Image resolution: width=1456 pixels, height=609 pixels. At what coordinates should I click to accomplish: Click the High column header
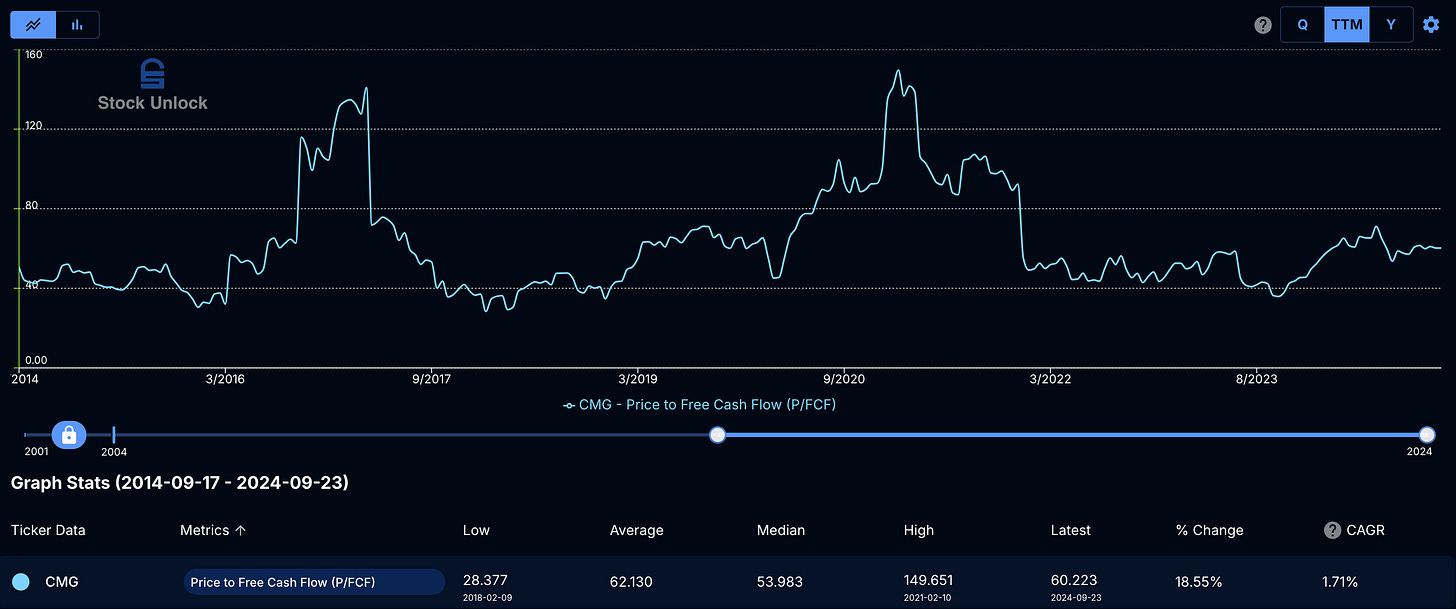919,530
